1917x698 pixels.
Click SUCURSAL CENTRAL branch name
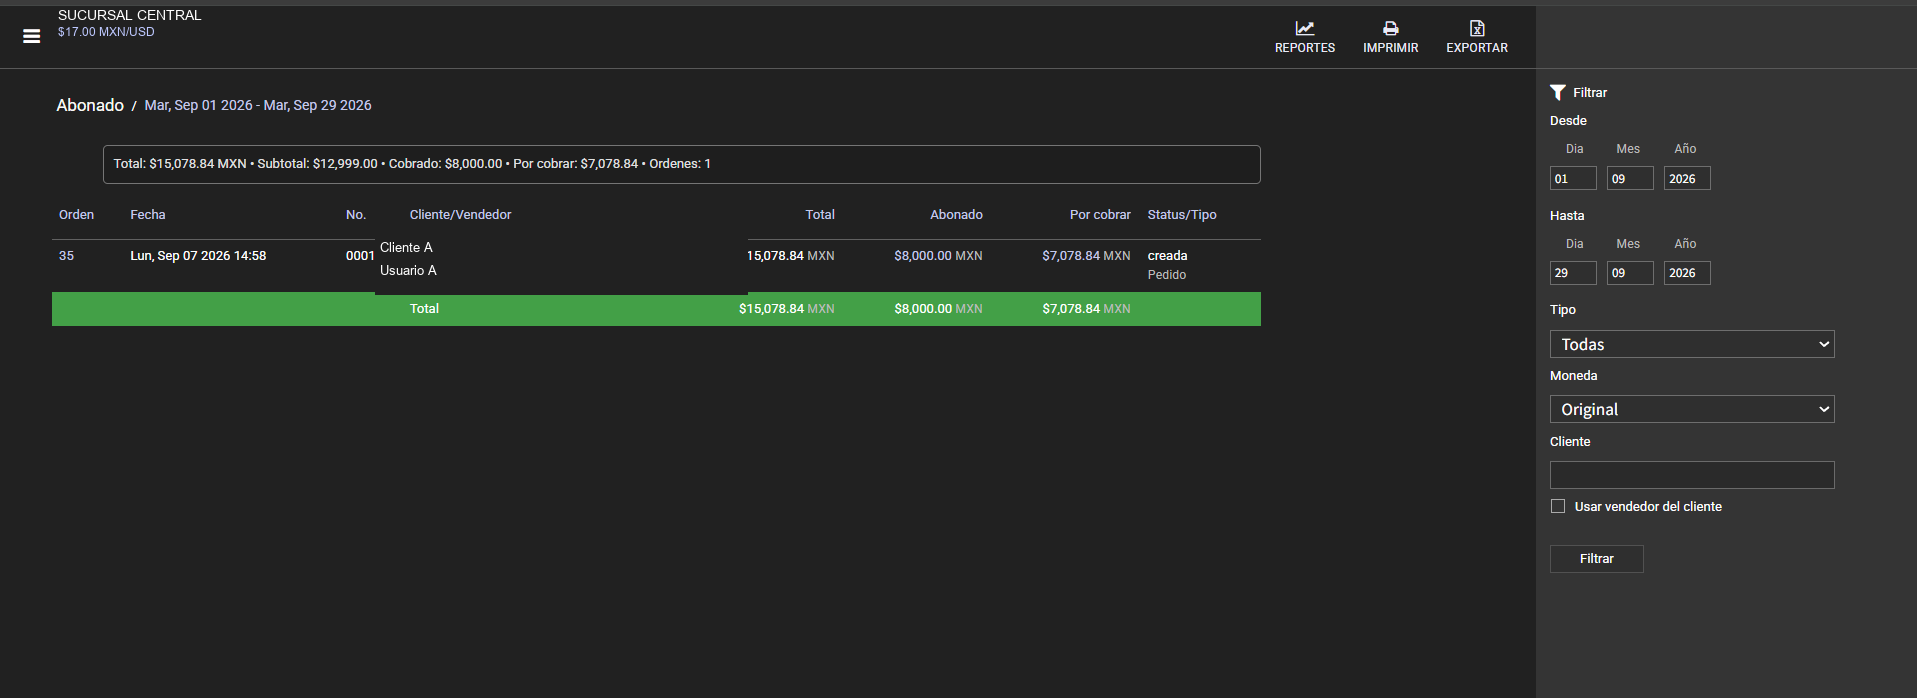tap(130, 15)
